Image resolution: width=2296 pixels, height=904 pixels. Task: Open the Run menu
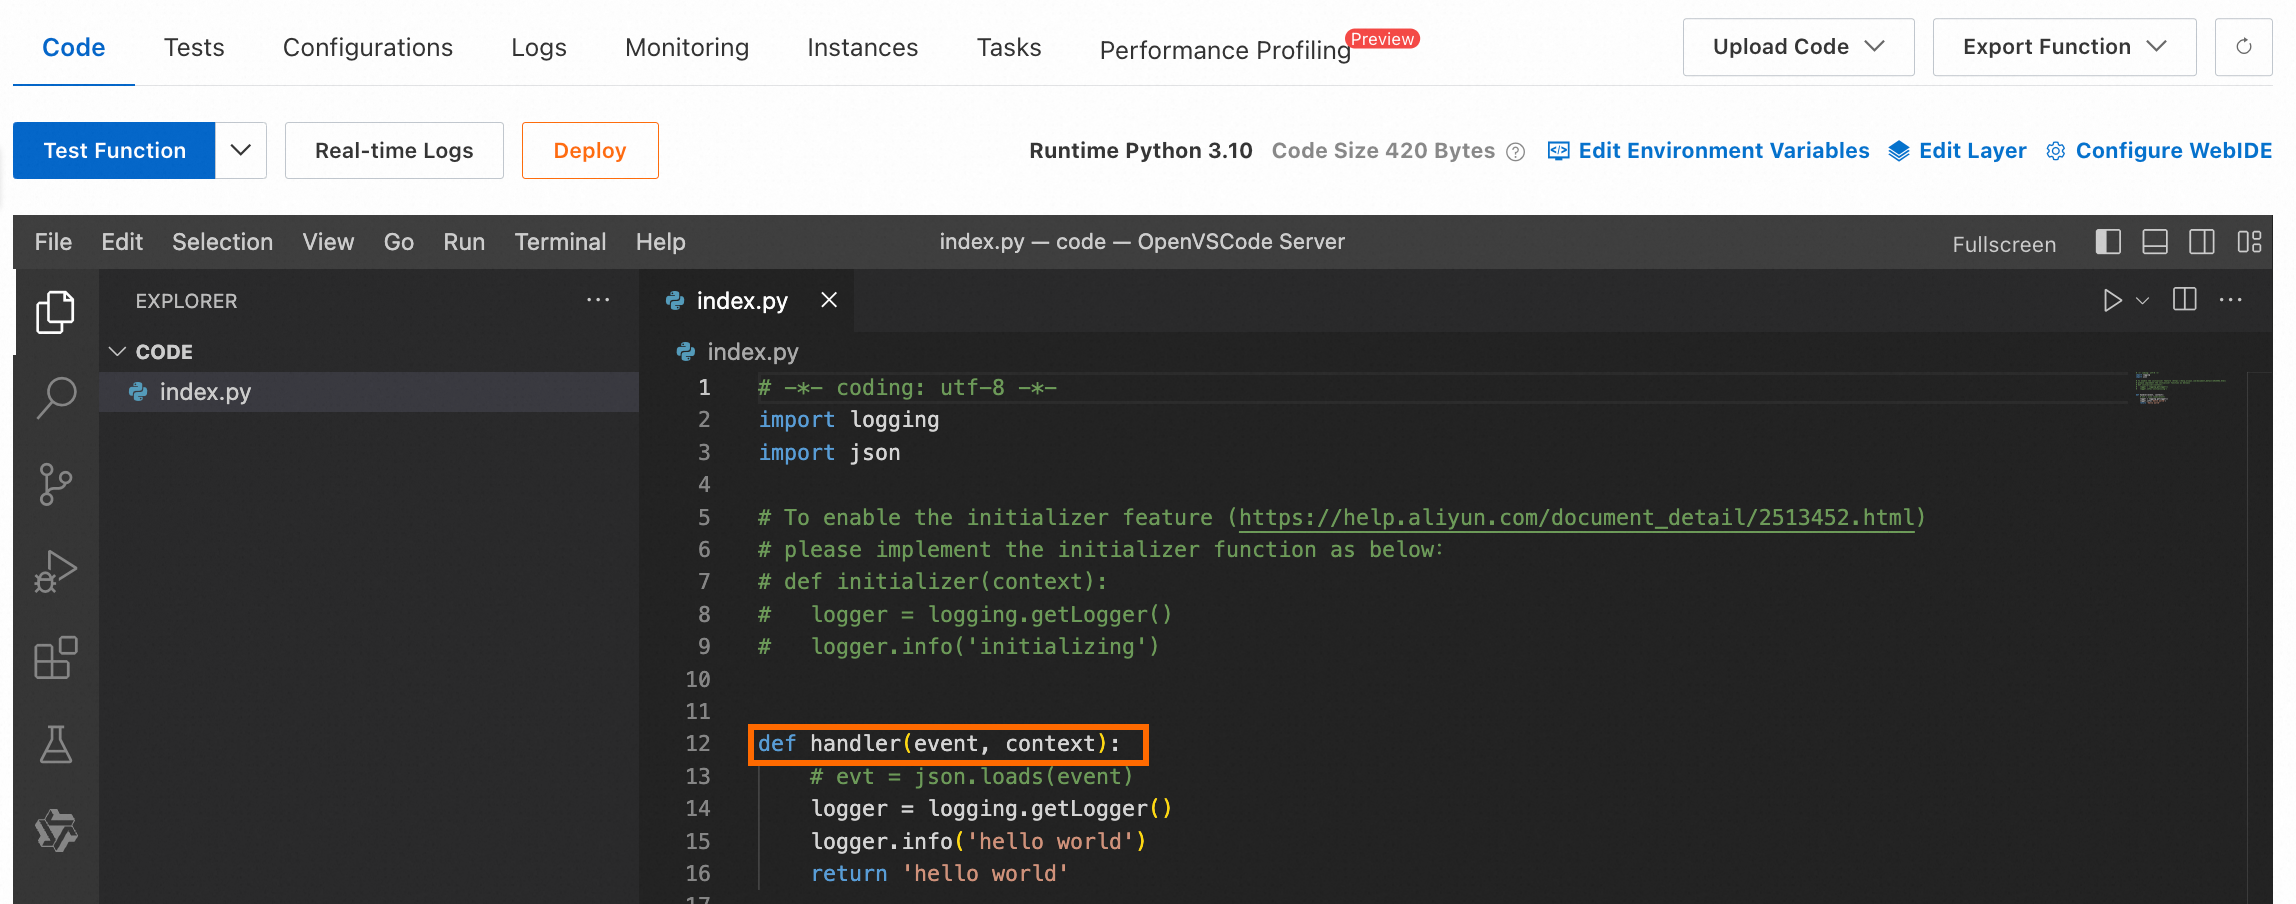point(464,242)
